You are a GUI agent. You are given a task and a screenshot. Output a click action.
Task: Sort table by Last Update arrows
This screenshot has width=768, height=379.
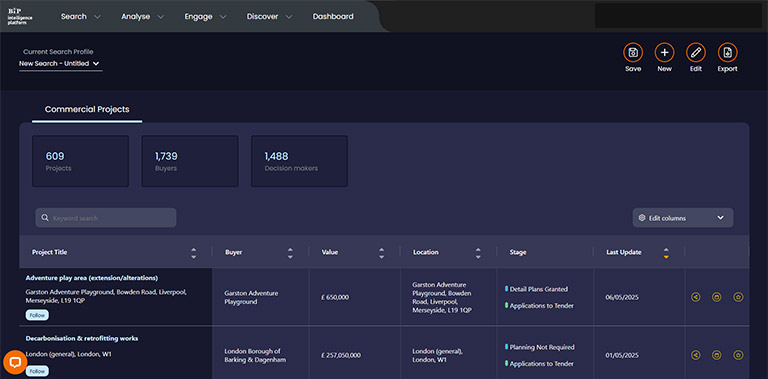(666, 253)
